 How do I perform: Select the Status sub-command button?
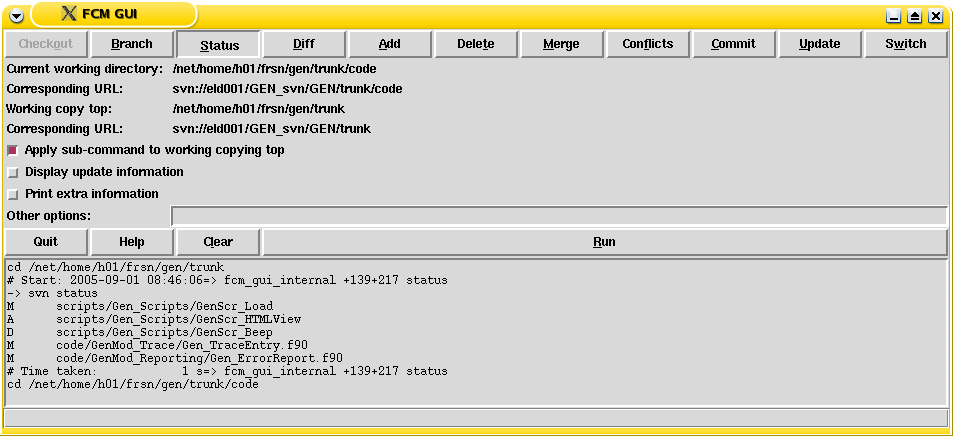click(219, 45)
